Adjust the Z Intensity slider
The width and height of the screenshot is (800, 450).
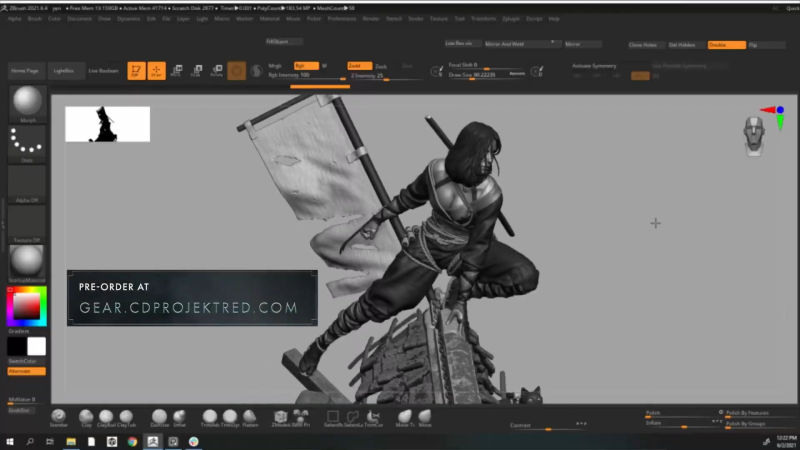(386, 76)
